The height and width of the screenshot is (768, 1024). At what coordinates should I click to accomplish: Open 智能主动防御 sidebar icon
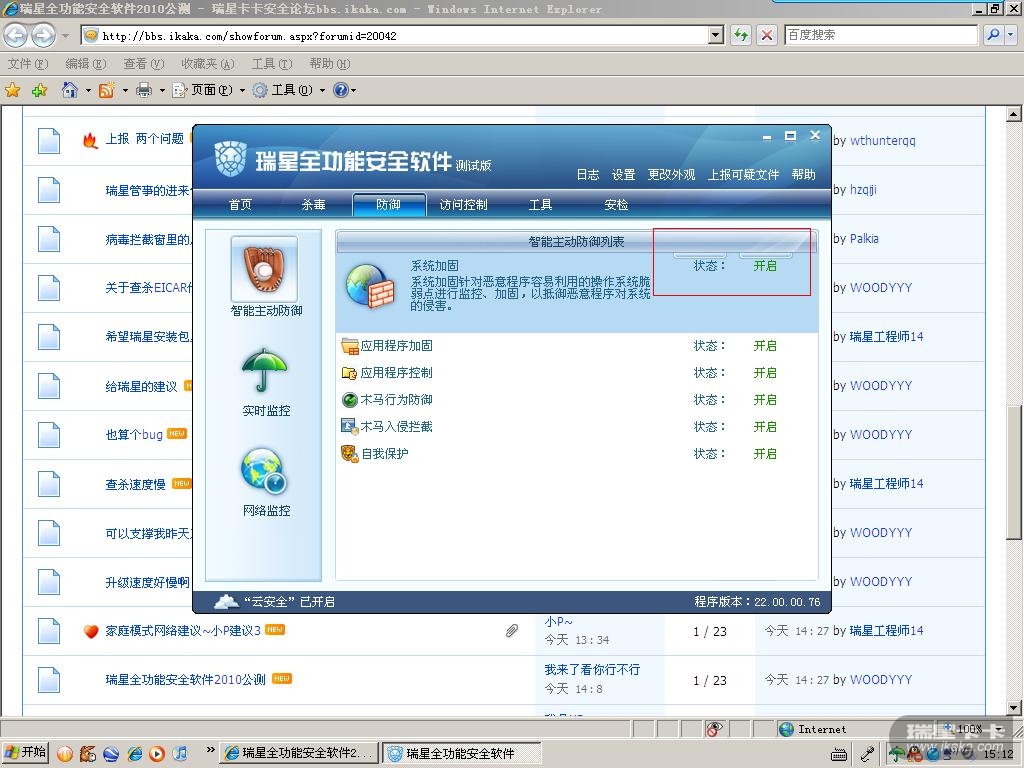pyautogui.click(x=264, y=269)
